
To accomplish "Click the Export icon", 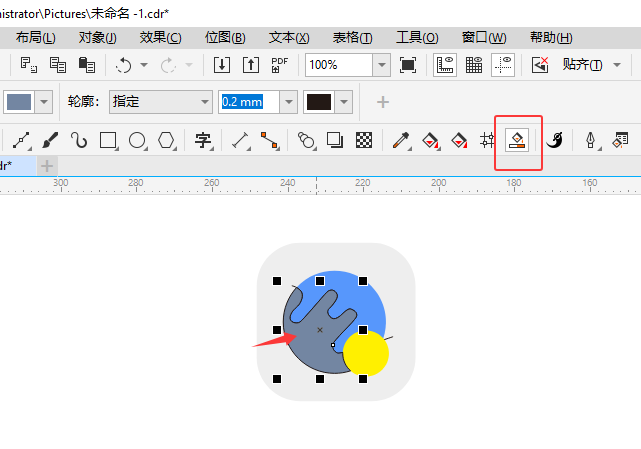I will 251,65.
